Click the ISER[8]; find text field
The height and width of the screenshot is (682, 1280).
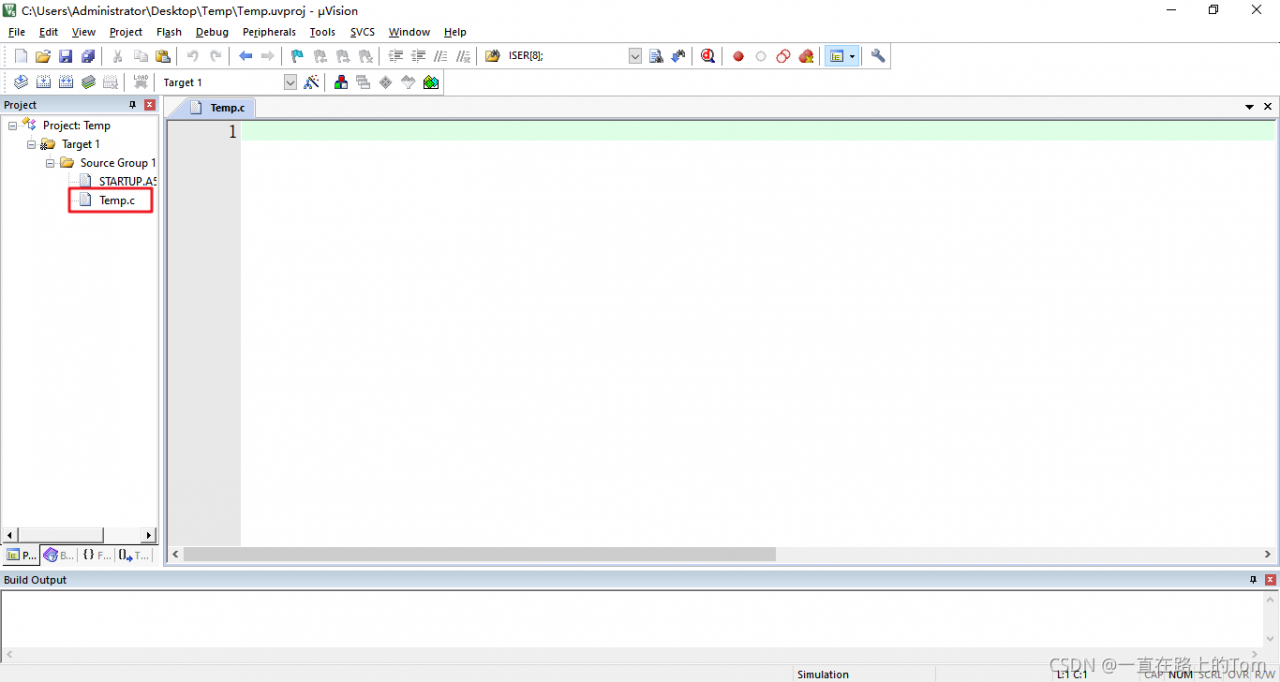pyautogui.click(x=565, y=57)
